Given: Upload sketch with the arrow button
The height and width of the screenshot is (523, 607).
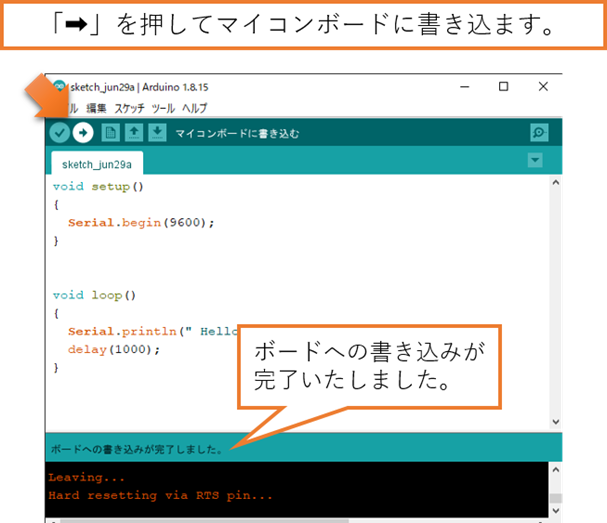Looking at the screenshot, I should coord(83,133).
